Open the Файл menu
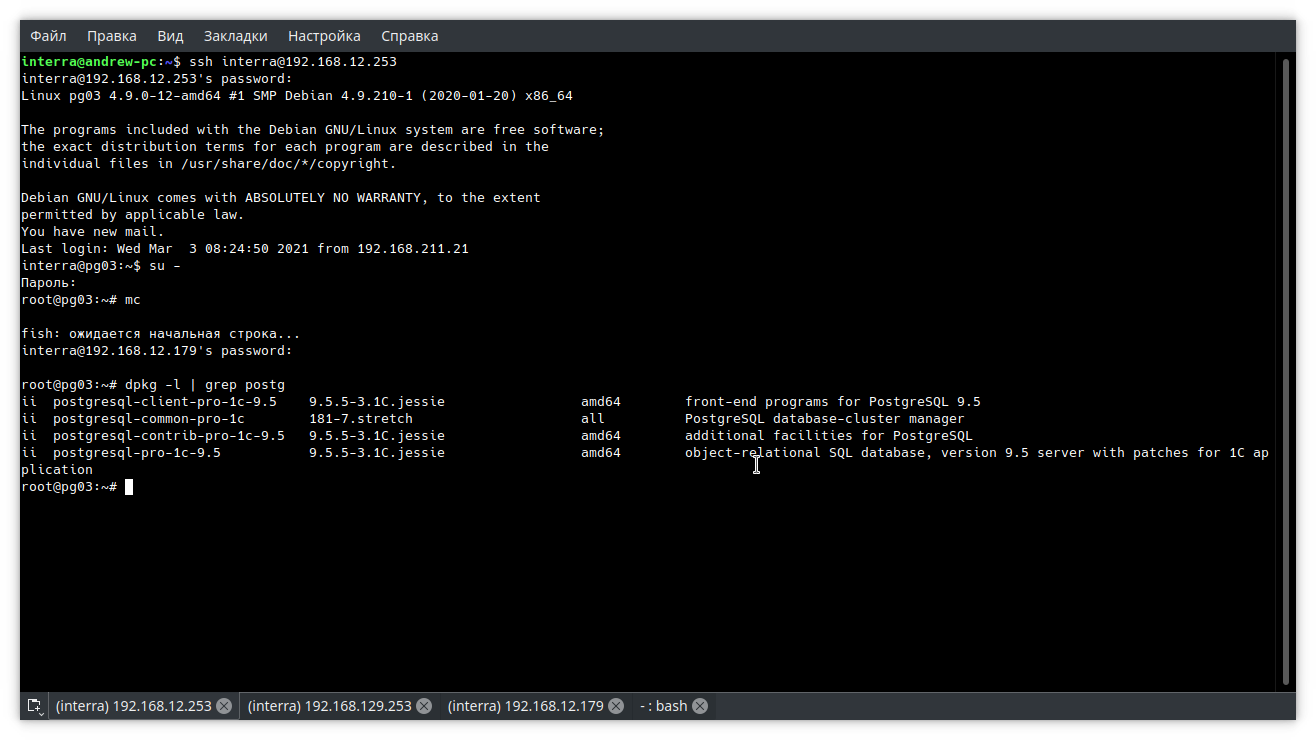Screen dimensions: 1316x740 coord(48,36)
